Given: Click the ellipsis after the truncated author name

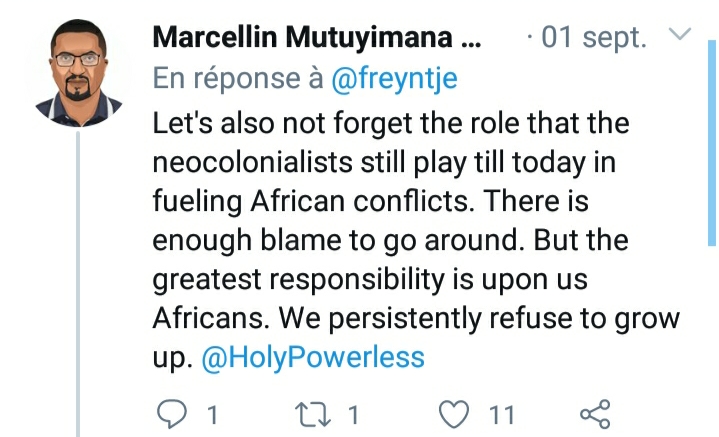Looking at the screenshot, I should point(469,38).
